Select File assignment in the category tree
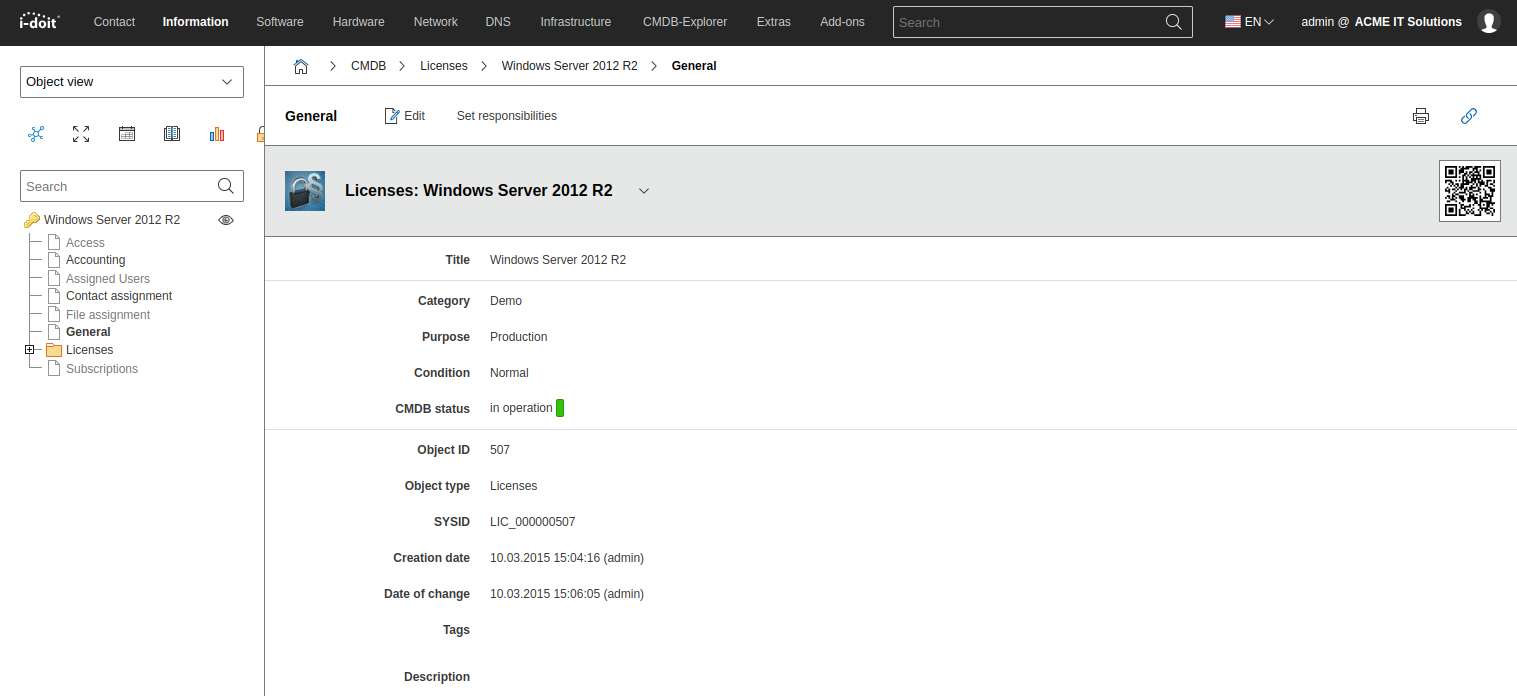 tap(108, 315)
